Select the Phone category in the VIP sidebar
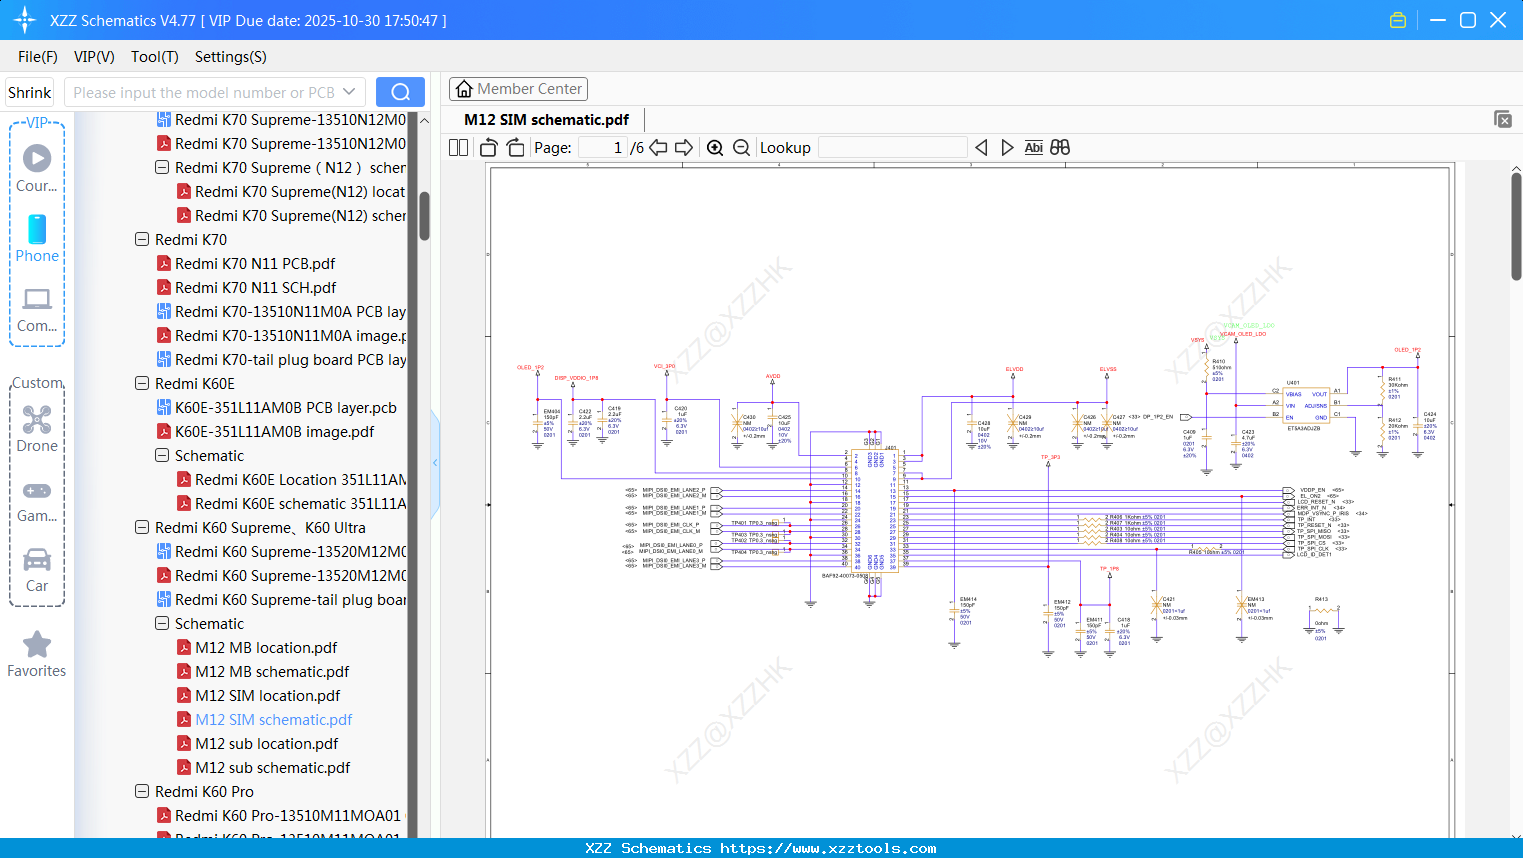 (36, 240)
